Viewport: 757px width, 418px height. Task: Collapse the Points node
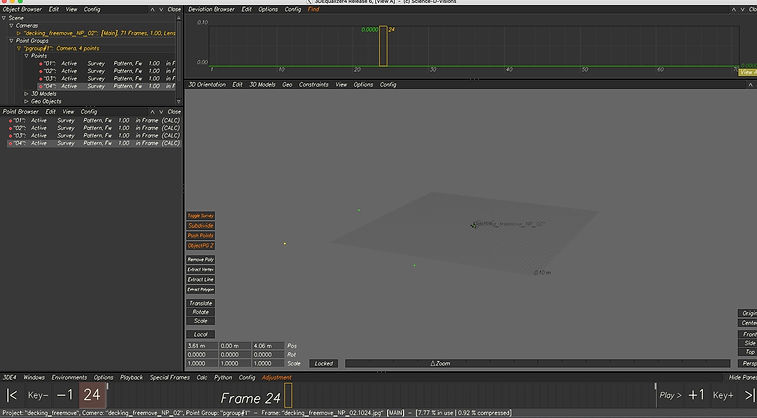tap(27, 56)
